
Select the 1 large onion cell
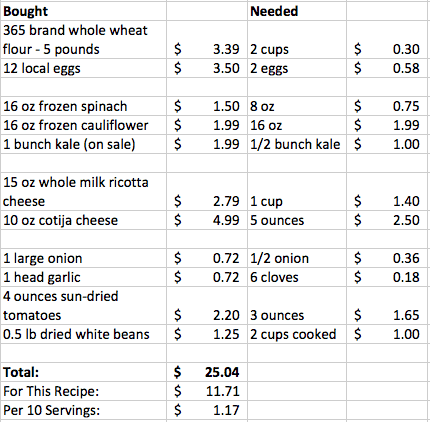point(83,258)
